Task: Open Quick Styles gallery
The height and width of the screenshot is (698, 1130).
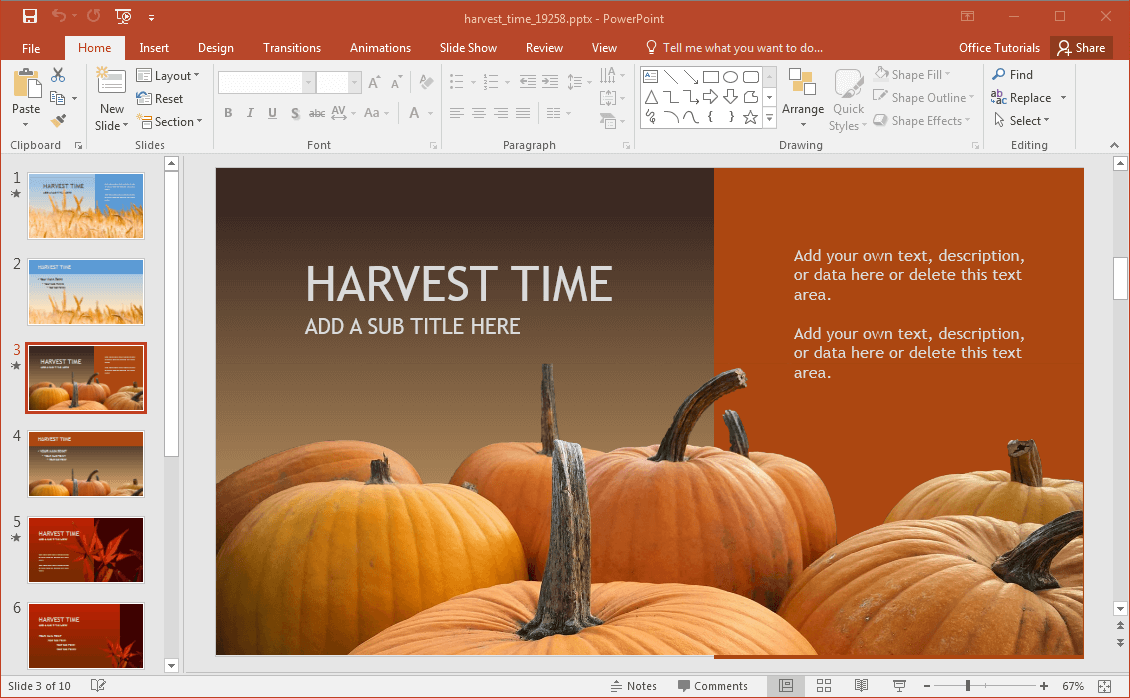Action: 848,100
